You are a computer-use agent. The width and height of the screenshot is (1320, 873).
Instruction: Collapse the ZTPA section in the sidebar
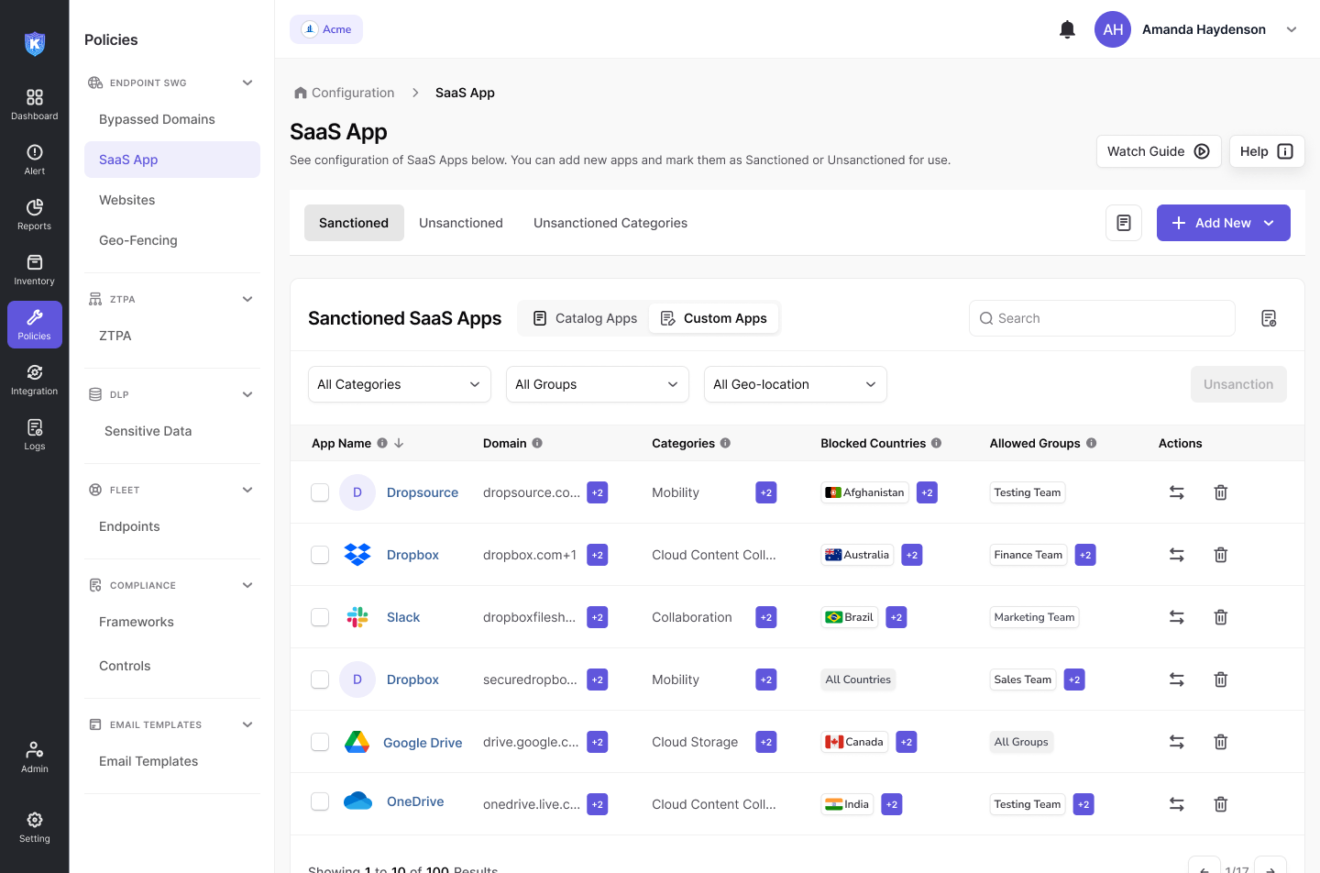(x=247, y=298)
